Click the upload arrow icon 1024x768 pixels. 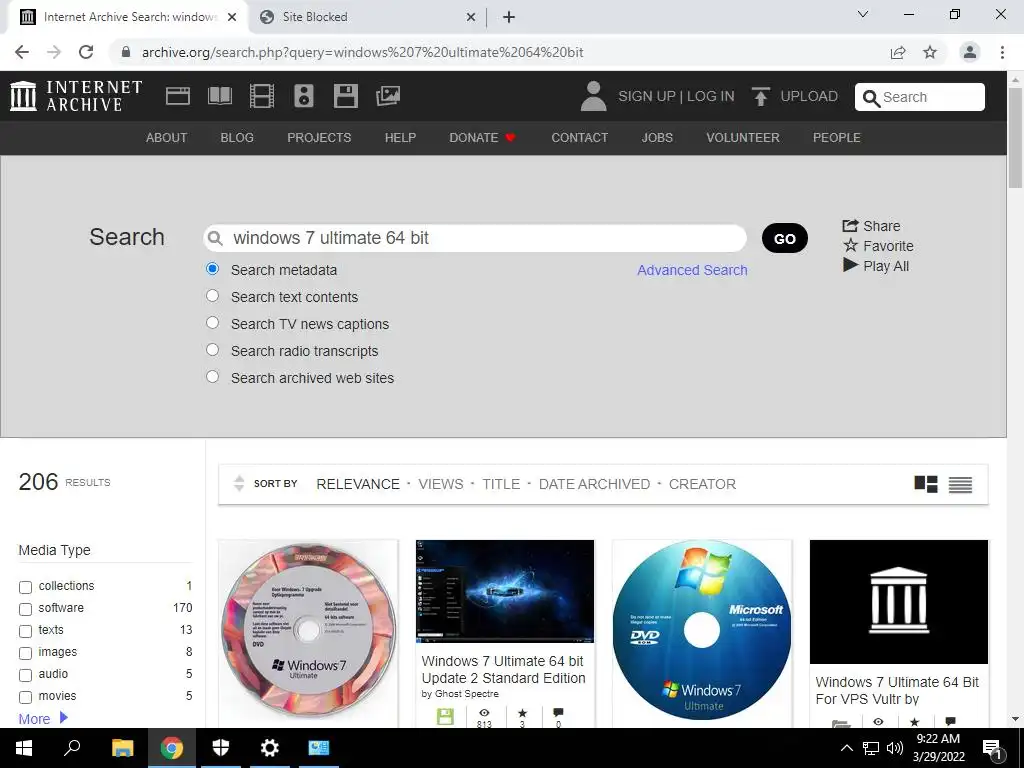(760, 96)
